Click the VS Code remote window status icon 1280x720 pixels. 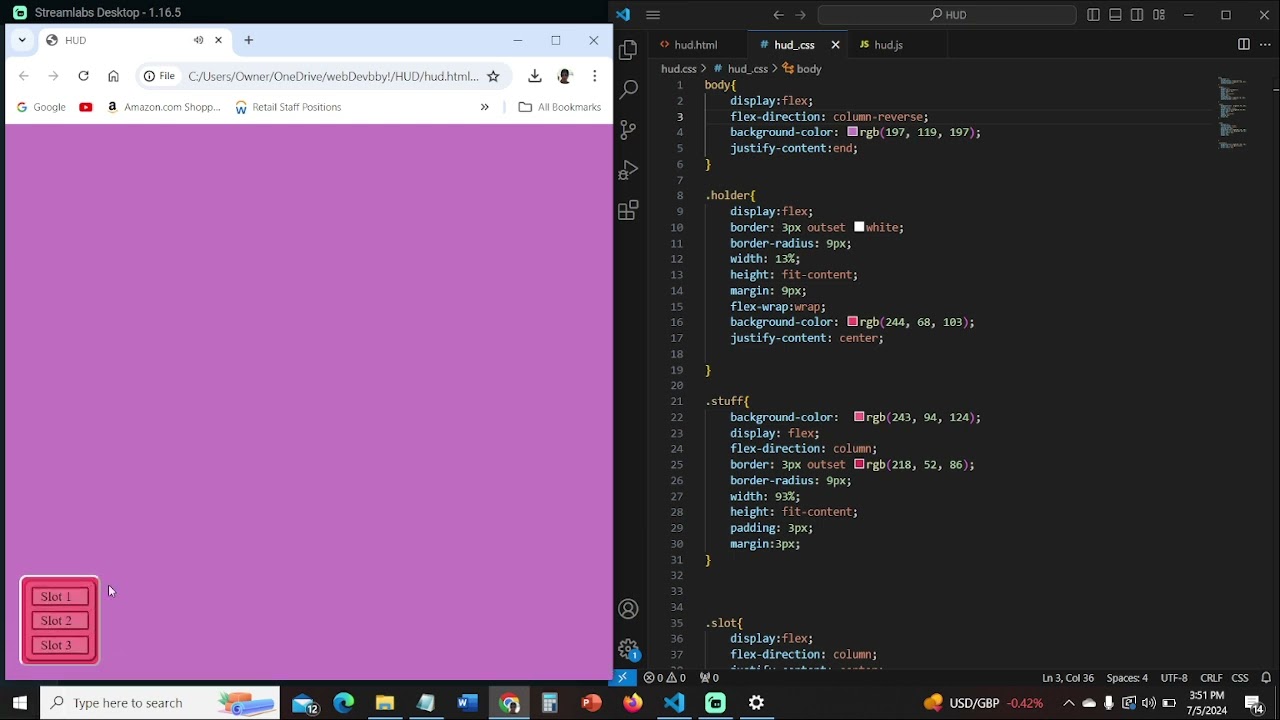(623, 678)
